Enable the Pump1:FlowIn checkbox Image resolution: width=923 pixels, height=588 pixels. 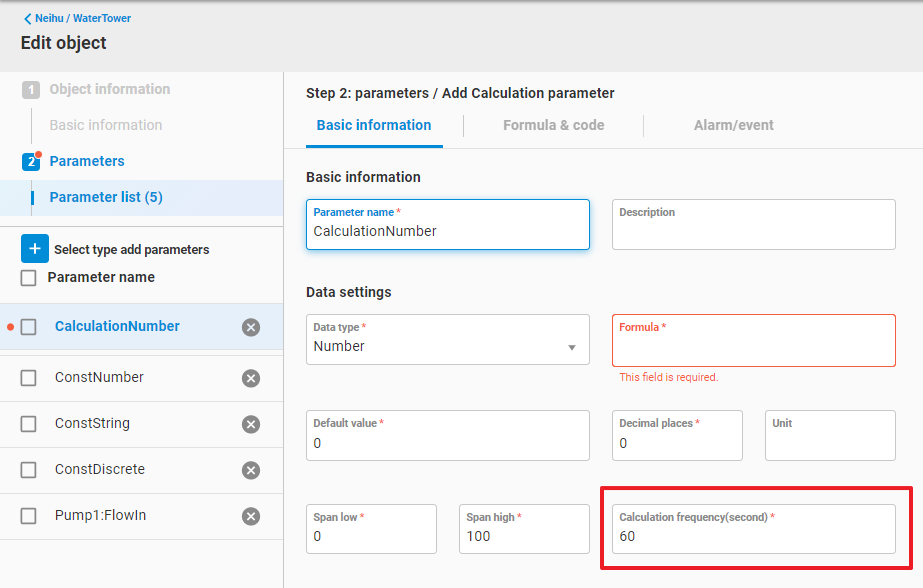[x=29, y=516]
